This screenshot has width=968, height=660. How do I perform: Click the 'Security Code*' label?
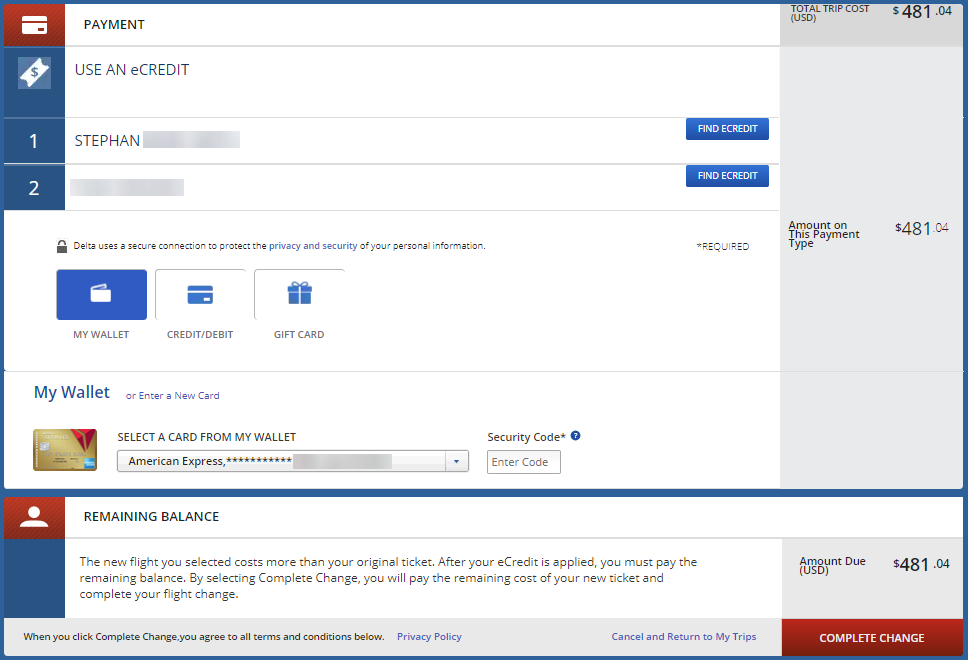526,437
